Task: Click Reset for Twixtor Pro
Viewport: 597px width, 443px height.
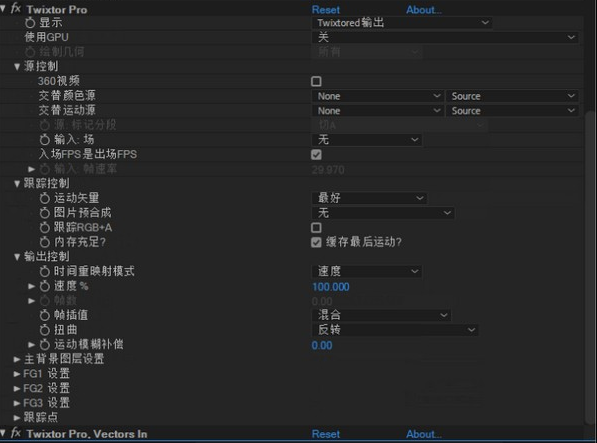Action: coord(326,10)
